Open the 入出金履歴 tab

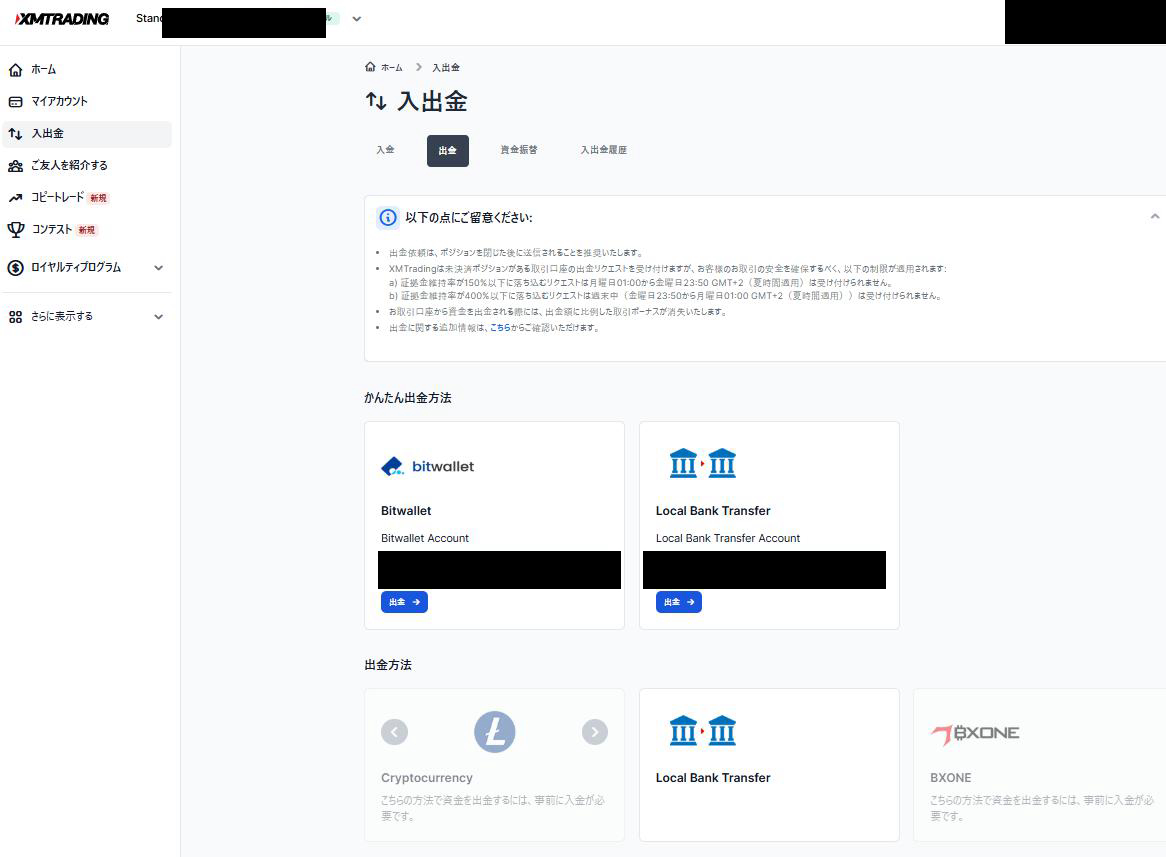604,150
